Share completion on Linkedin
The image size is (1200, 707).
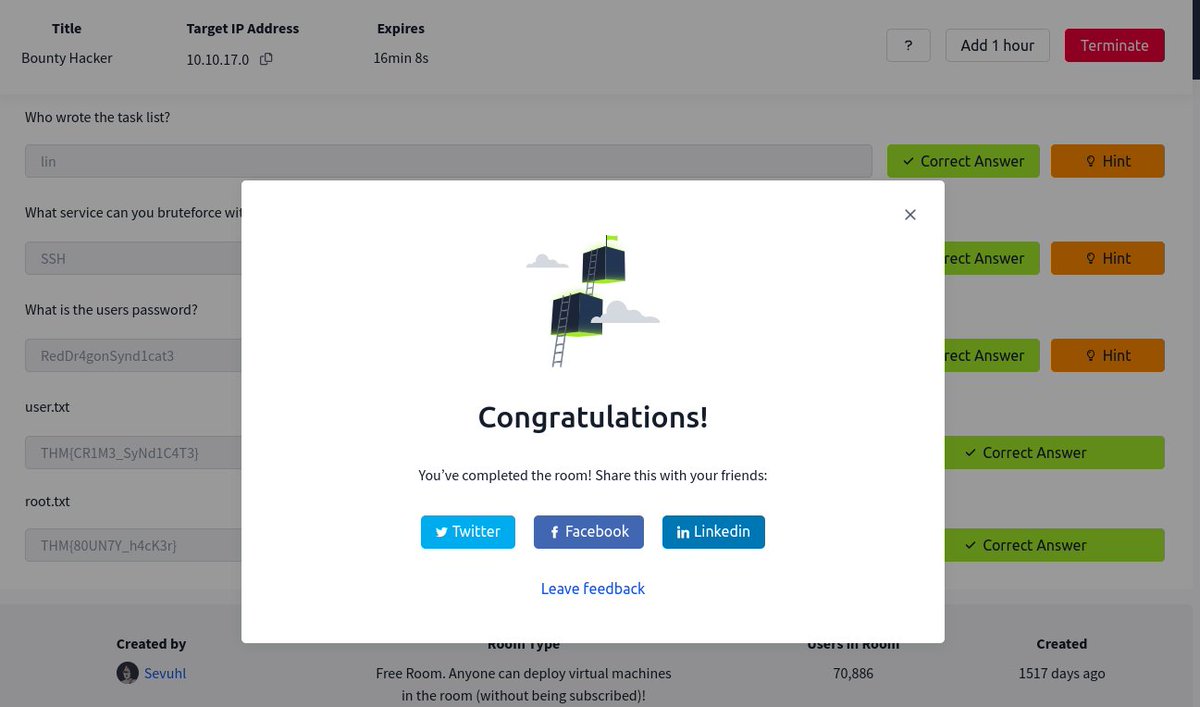coord(713,532)
